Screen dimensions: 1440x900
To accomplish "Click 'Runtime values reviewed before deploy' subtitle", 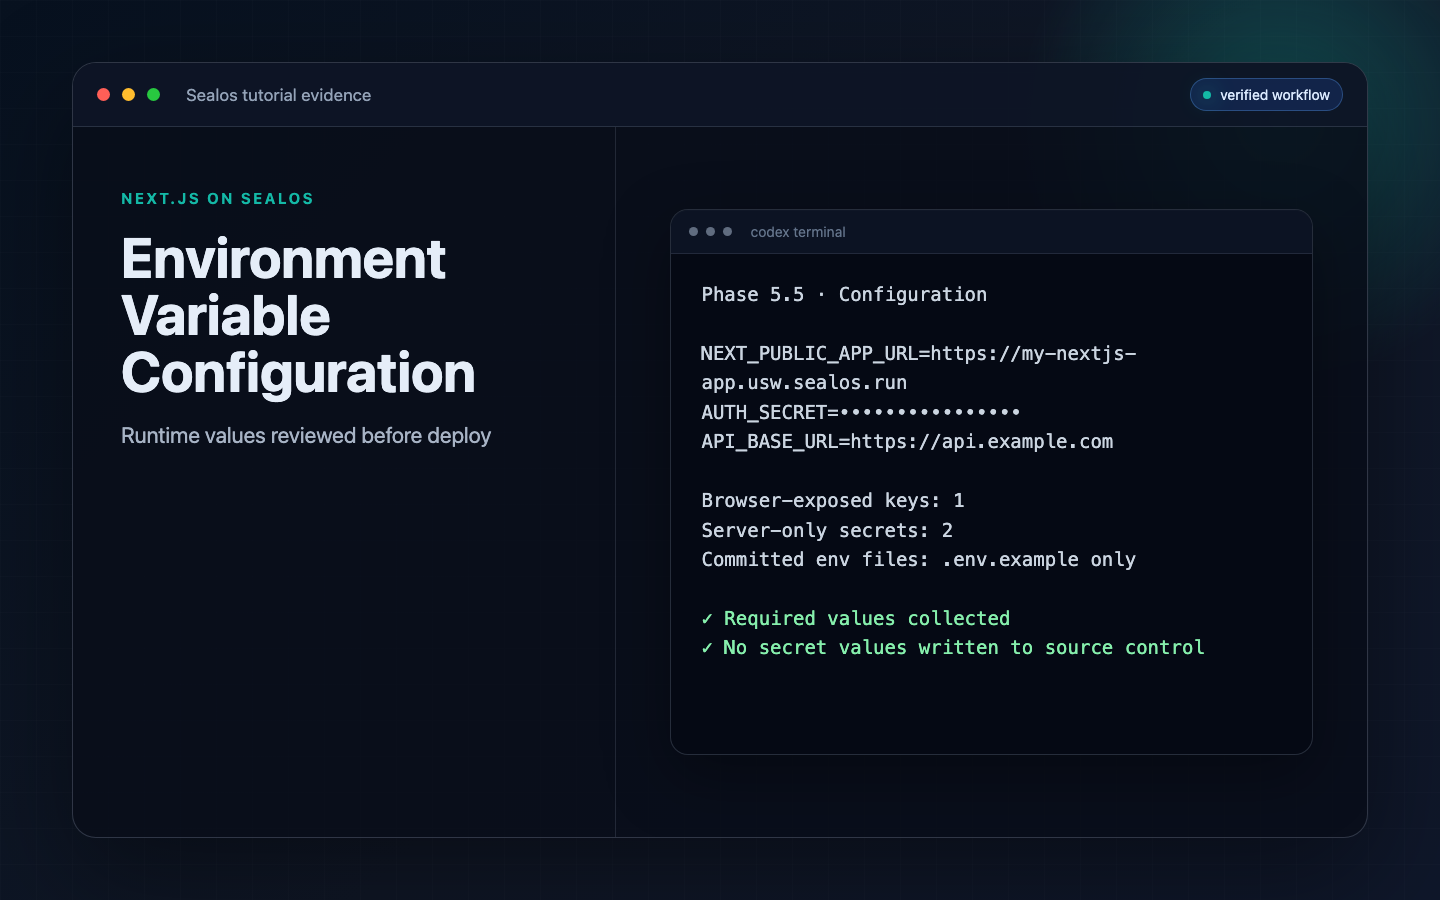I will (306, 436).
